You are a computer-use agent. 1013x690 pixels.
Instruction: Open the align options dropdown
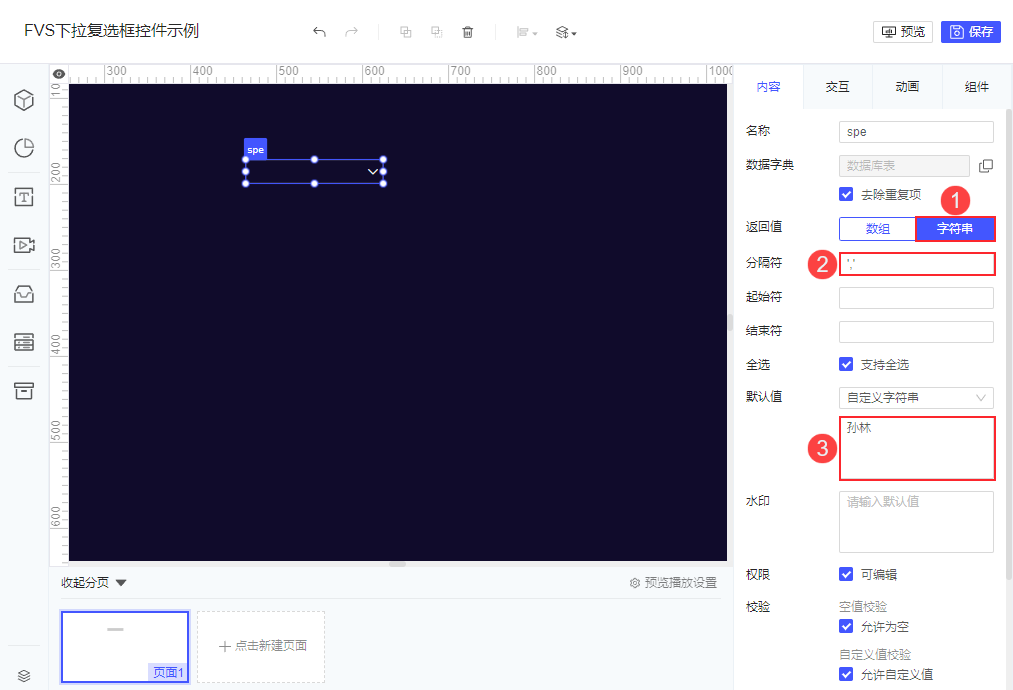pos(527,32)
